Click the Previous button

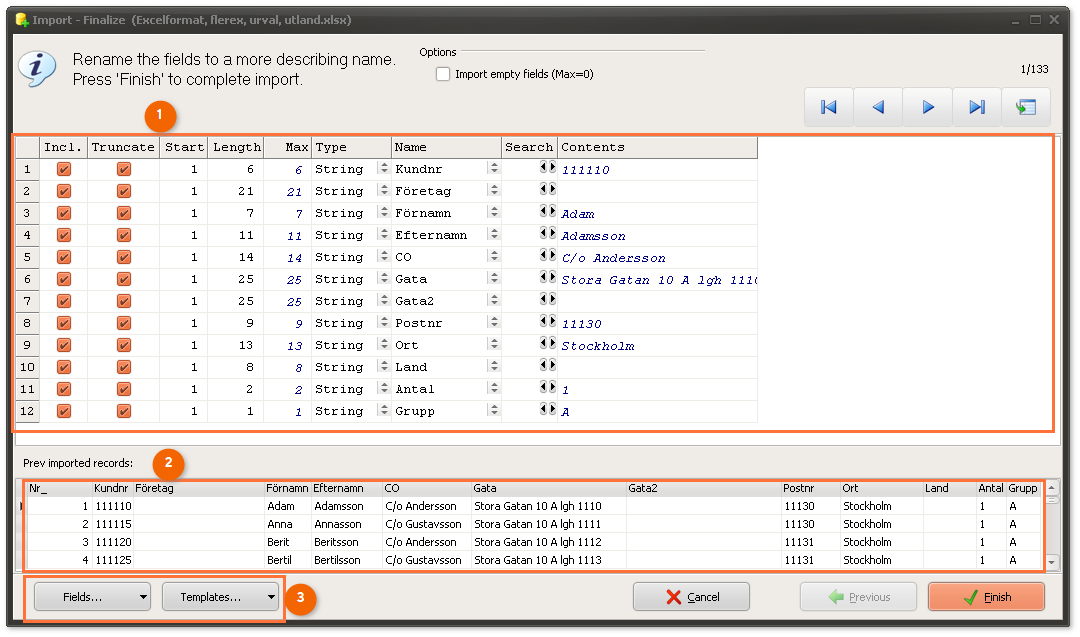coord(858,597)
